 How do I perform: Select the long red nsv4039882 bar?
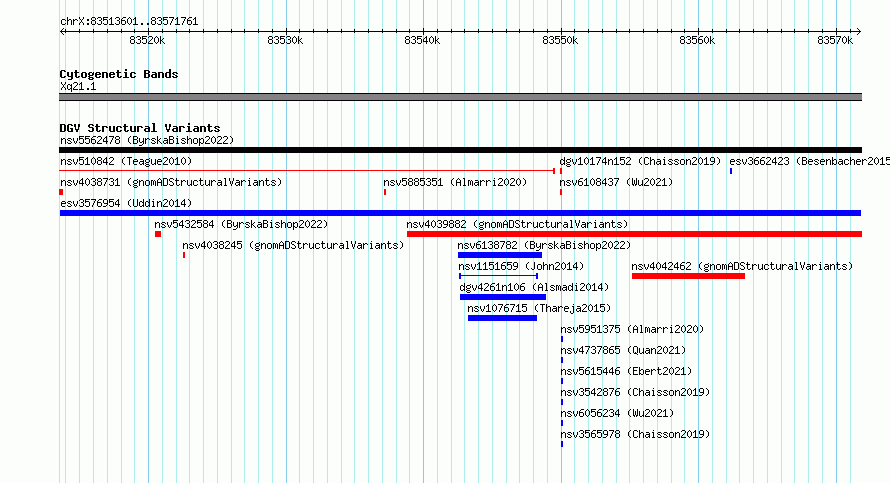pyautogui.click(x=634, y=234)
